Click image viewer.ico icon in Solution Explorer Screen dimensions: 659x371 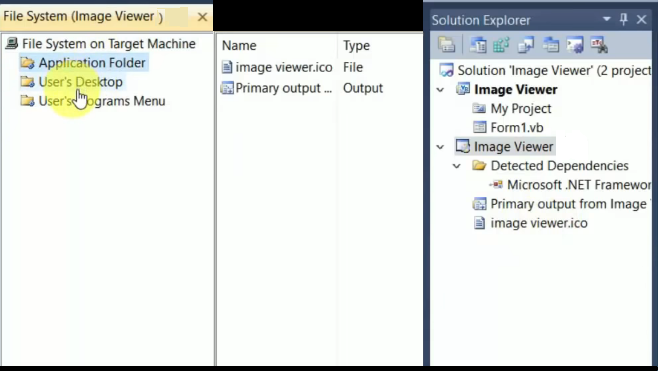click(x=479, y=223)
